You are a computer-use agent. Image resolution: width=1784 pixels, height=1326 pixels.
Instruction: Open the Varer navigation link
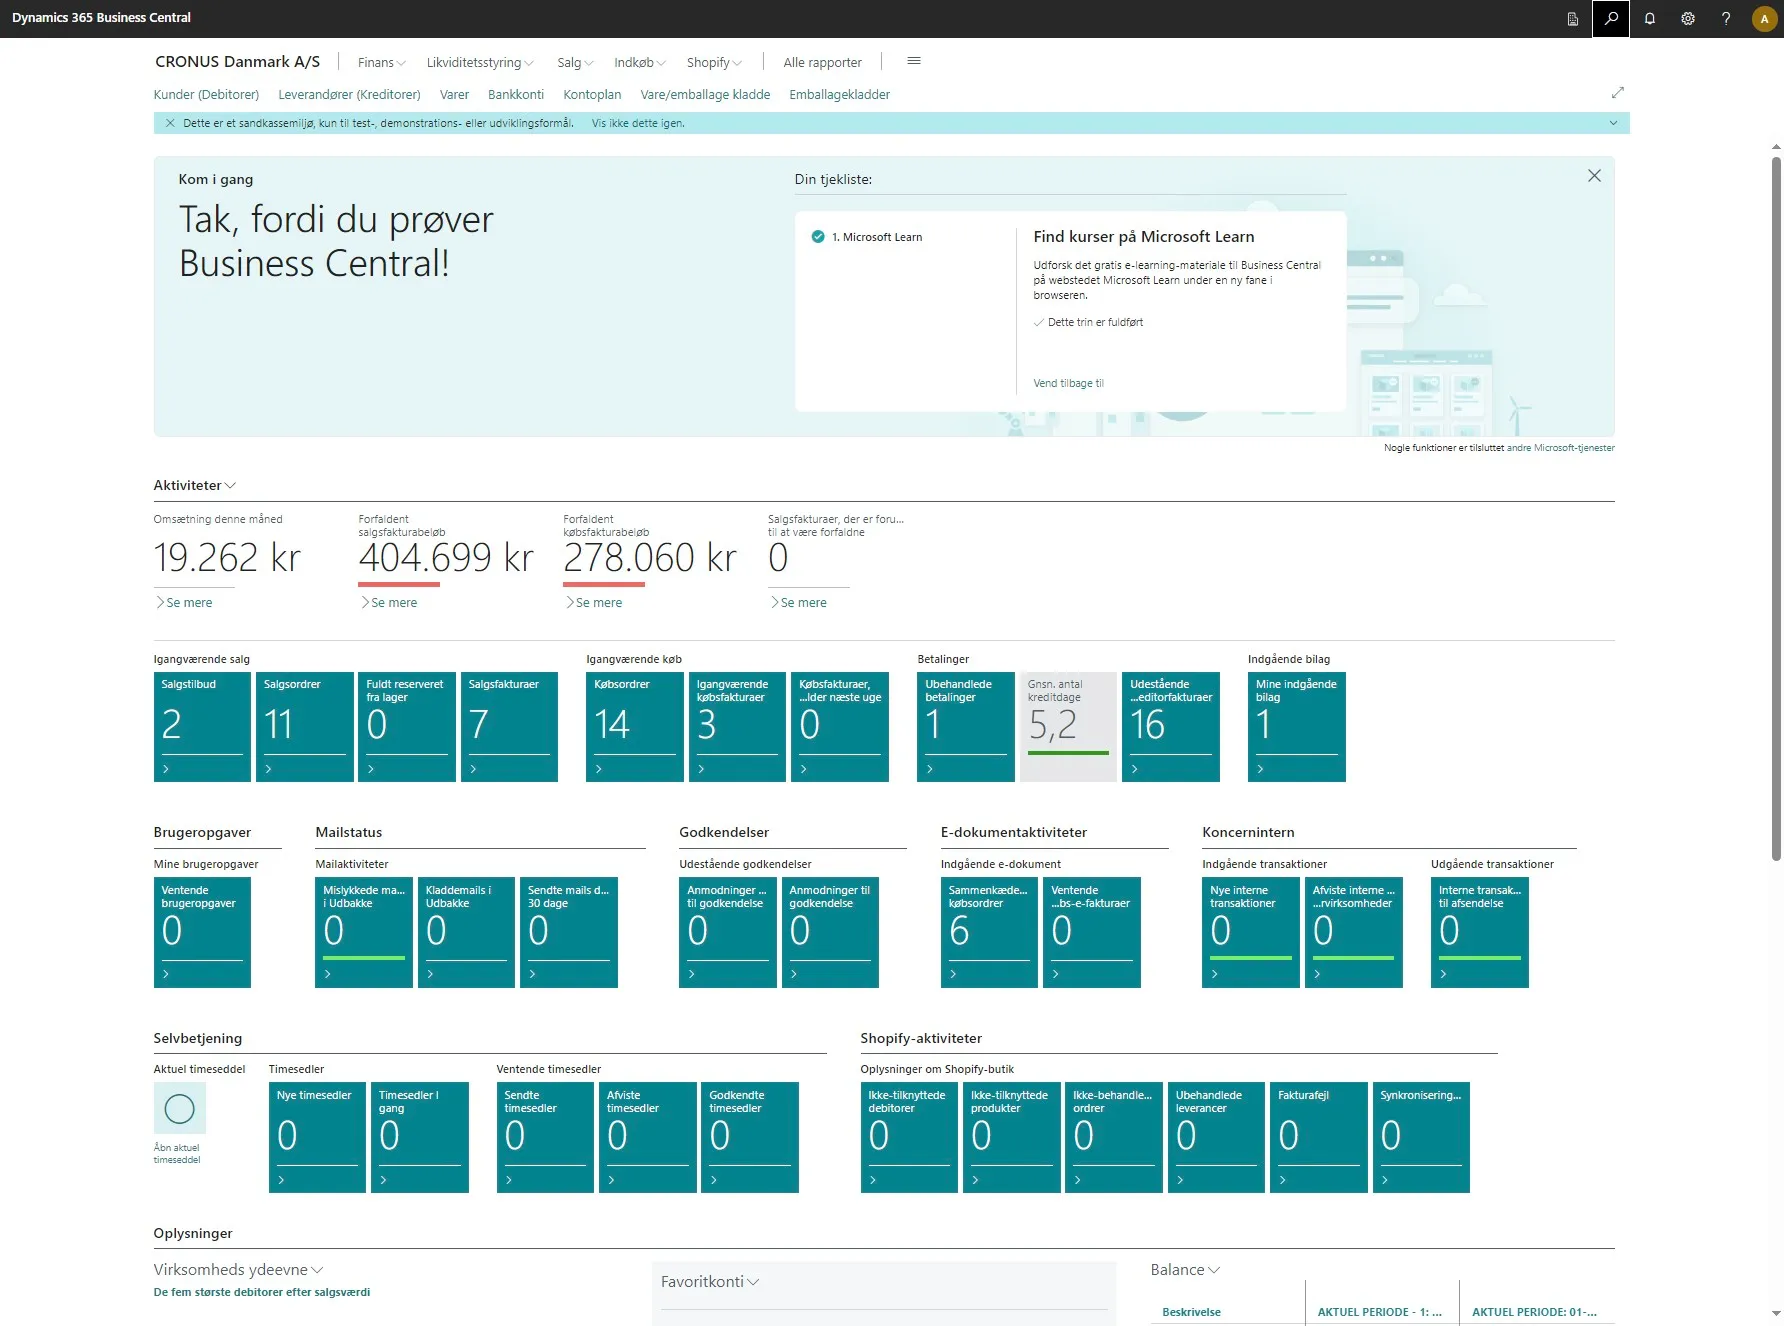(x=454, y=94)
